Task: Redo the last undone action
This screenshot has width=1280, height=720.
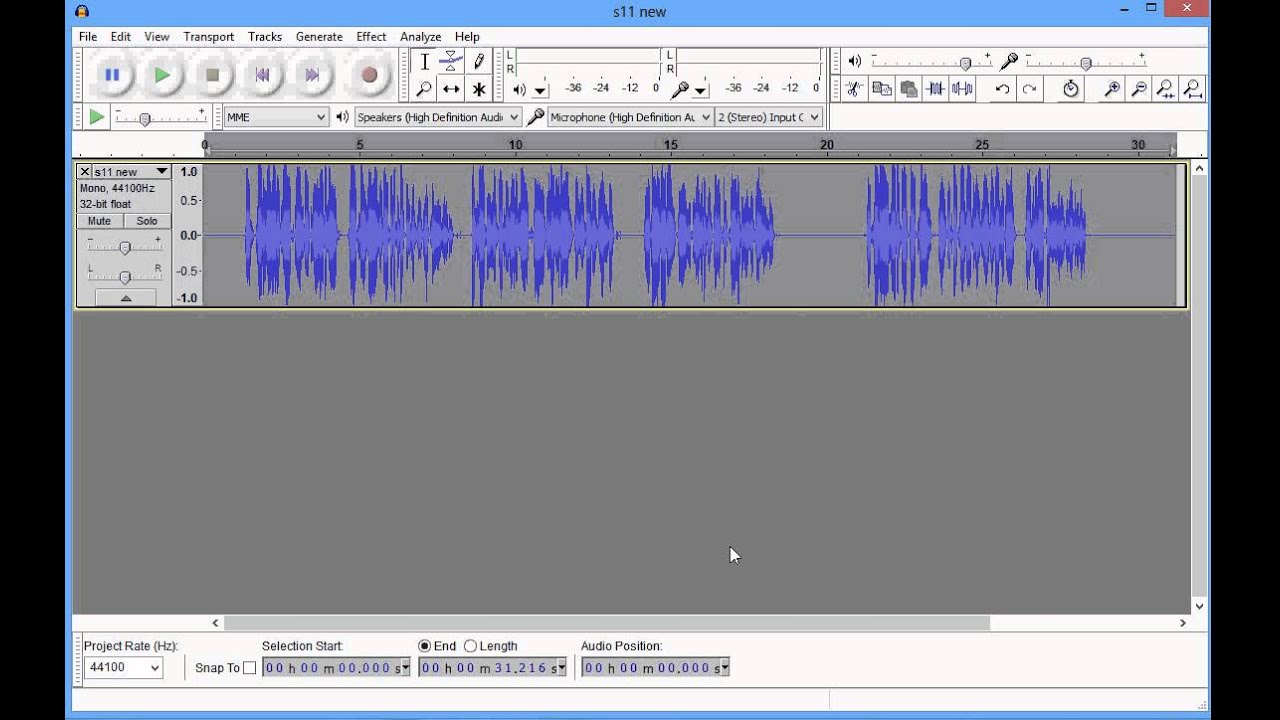Action: pyautogui.click(x=1029, y=89)
